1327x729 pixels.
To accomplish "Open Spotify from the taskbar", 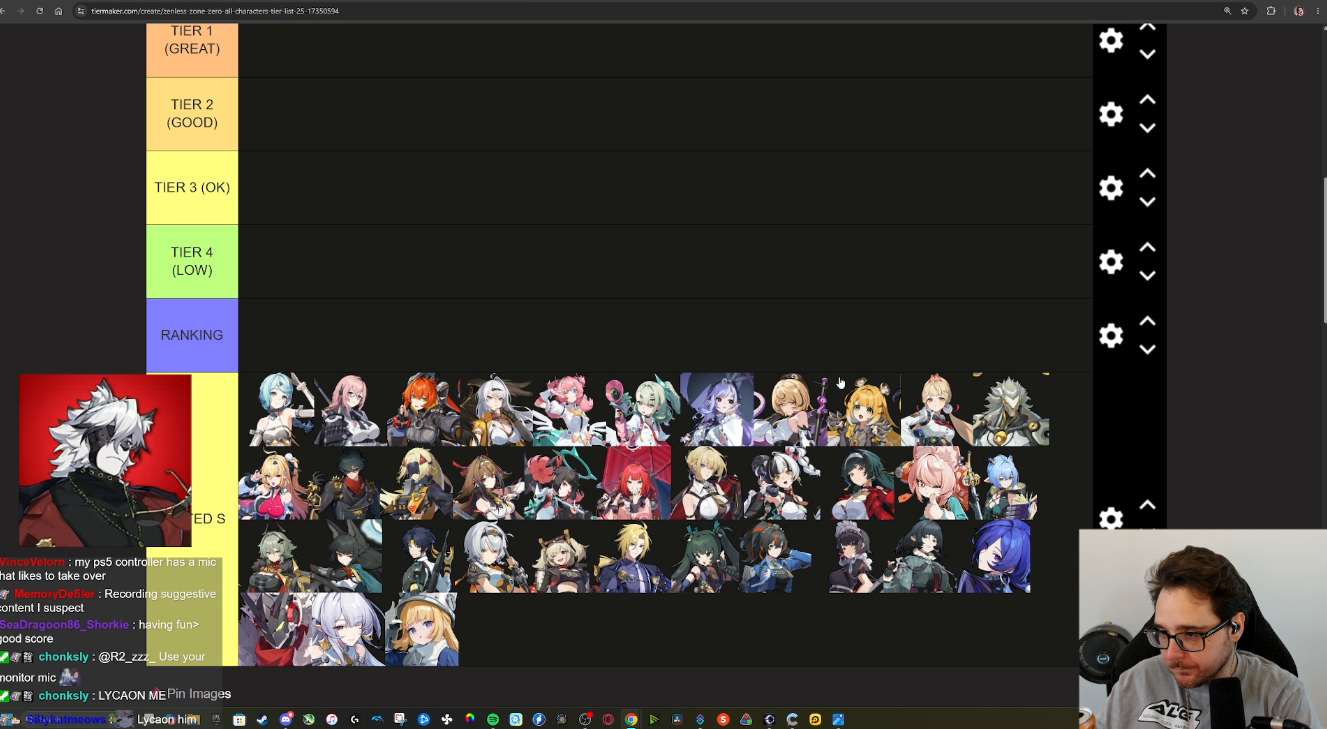I will tap(493, 719).
